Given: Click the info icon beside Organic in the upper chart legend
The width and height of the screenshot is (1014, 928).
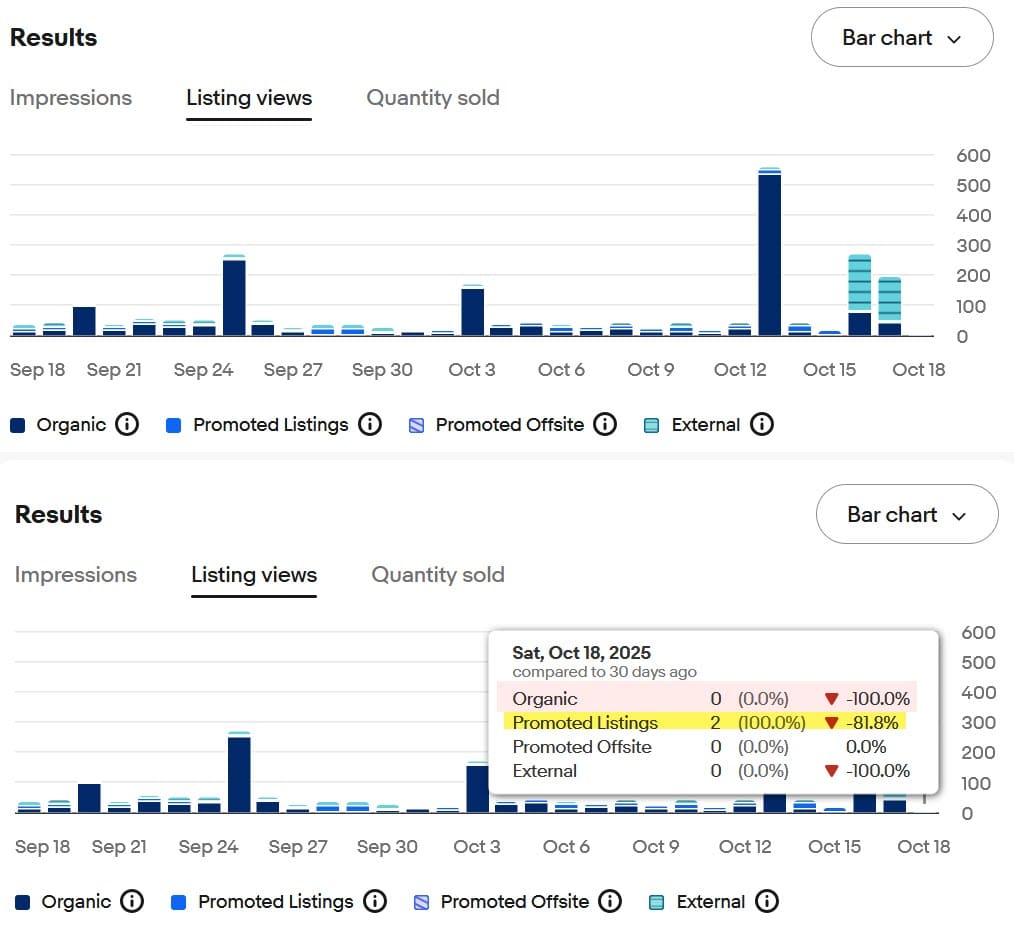Looking at the screenshot, I should [127, 425].
